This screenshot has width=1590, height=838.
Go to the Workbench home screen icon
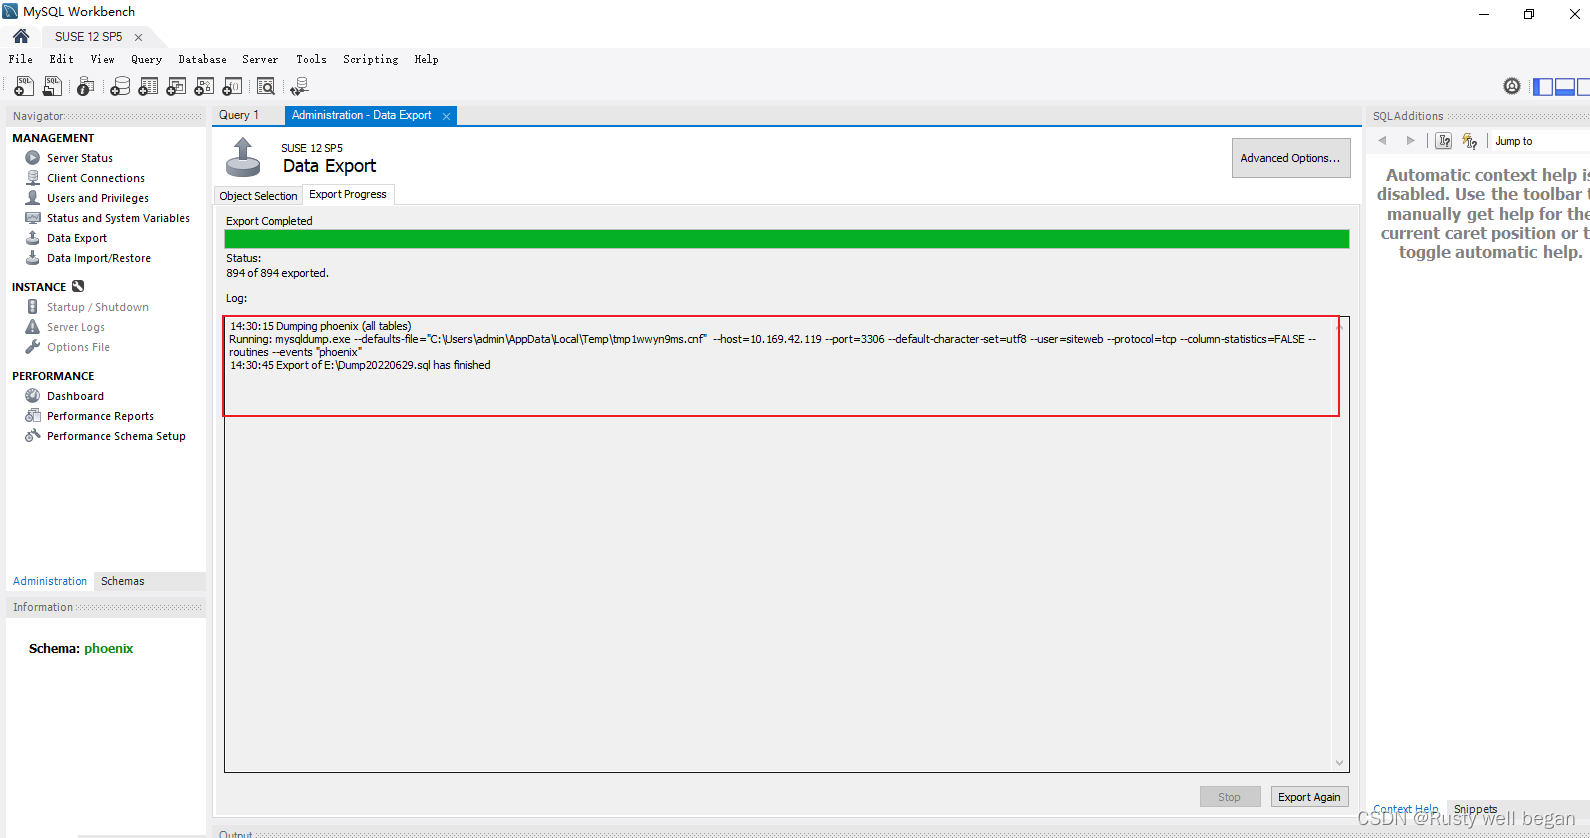(21, 36)
